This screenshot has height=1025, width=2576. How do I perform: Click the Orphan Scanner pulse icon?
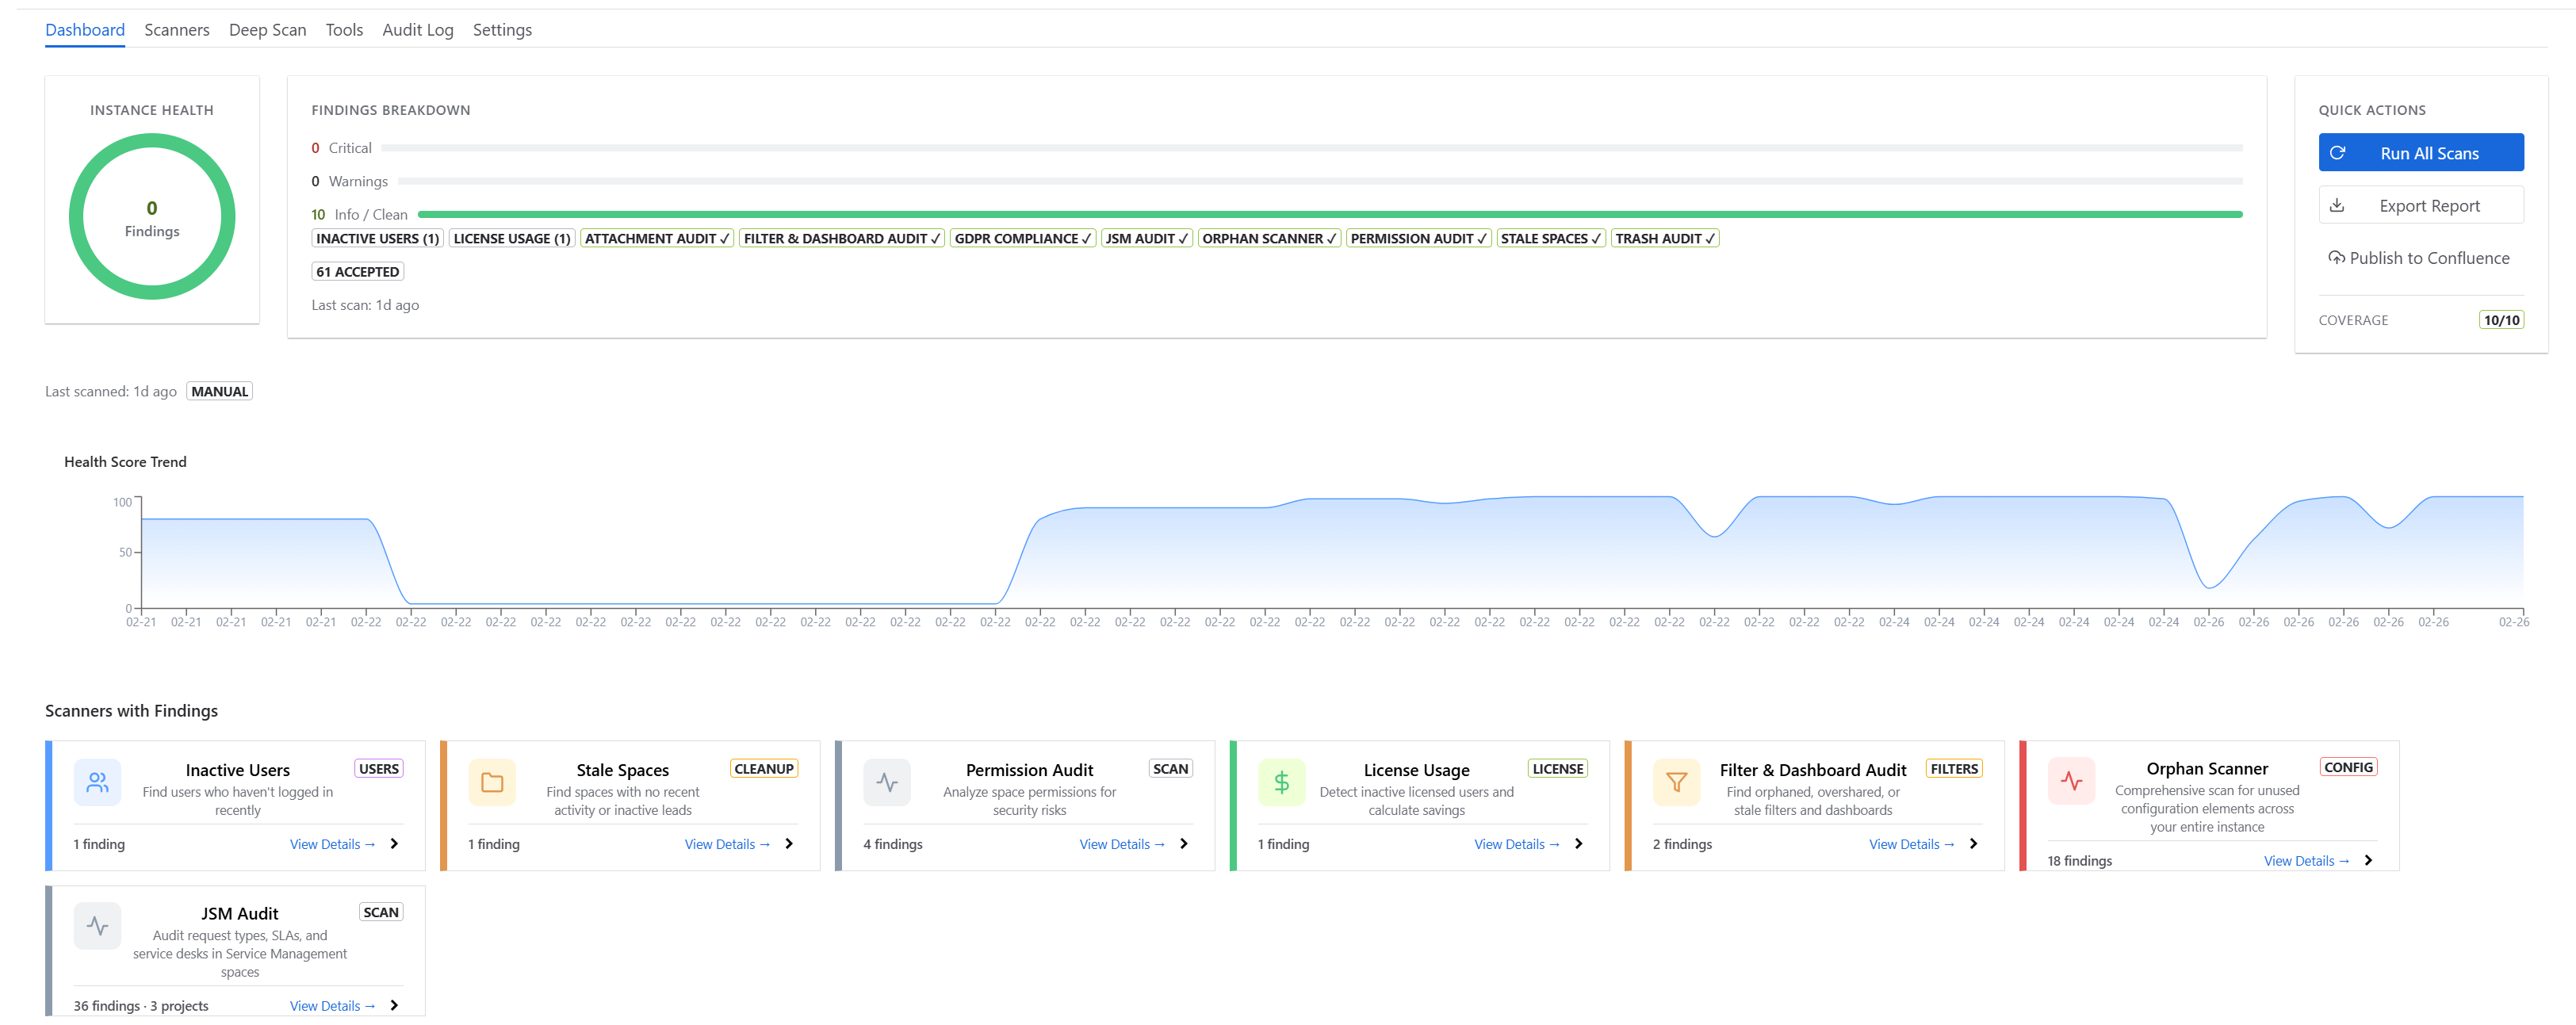[2071, 781]
